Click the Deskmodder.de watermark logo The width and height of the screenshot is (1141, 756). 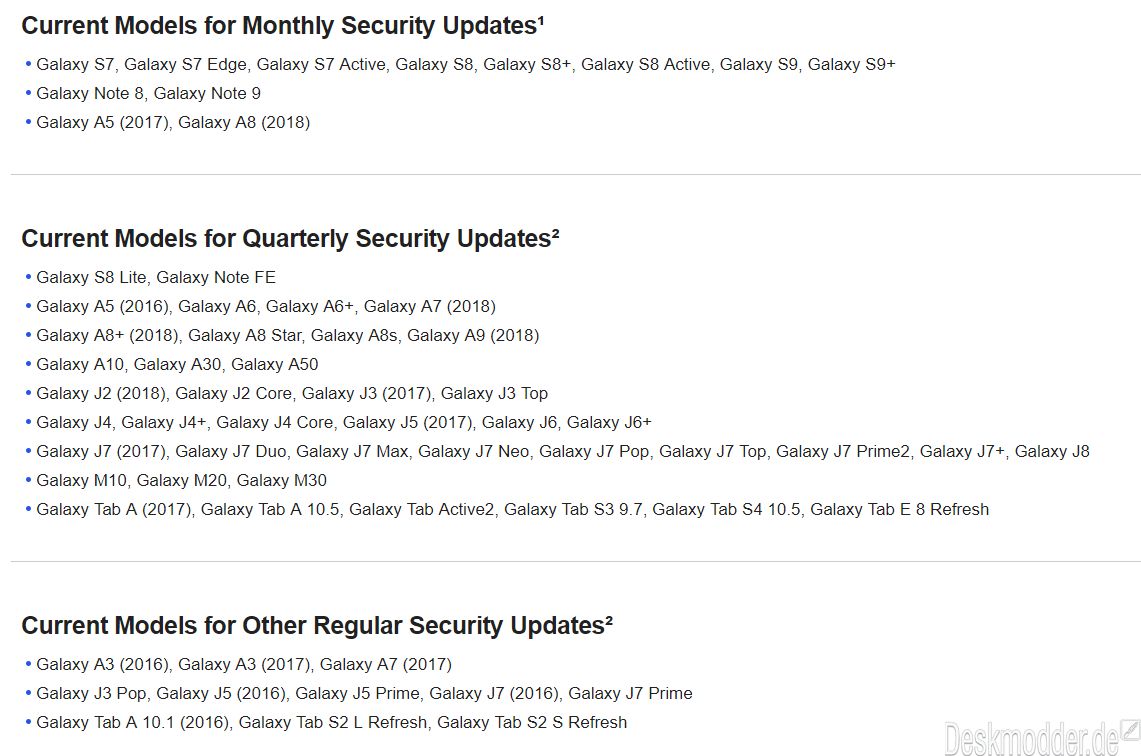pos(1031,739)
